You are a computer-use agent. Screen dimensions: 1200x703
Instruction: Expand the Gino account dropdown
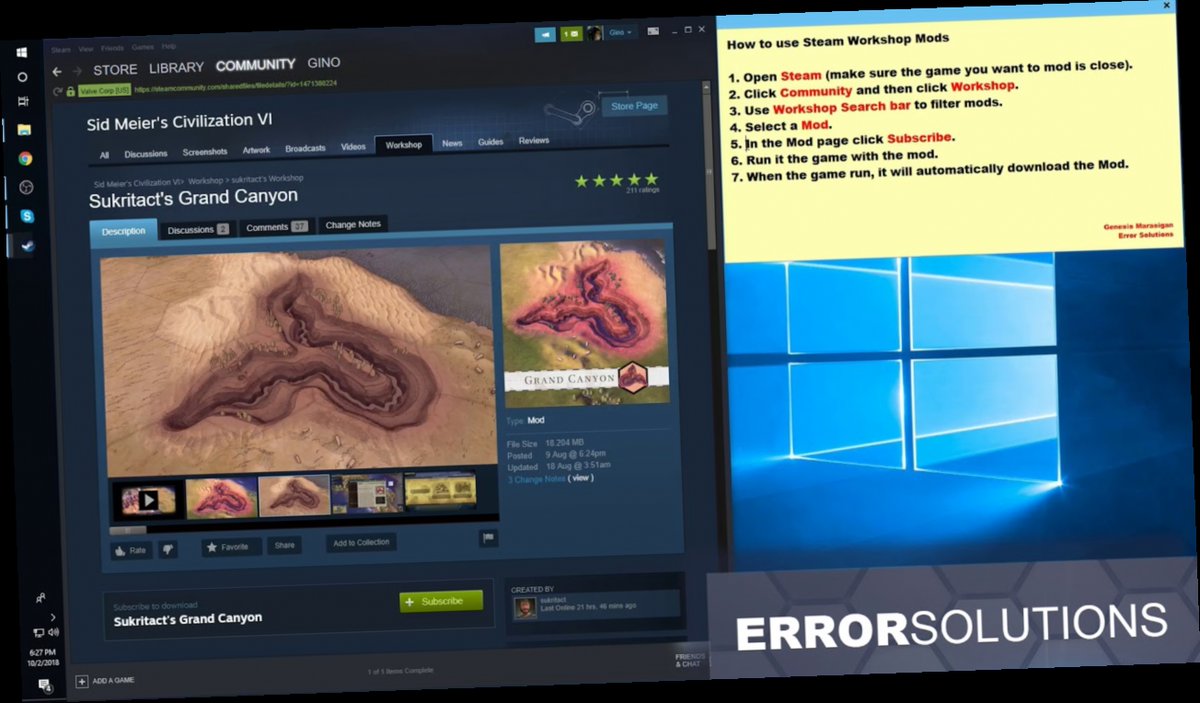coord(621,32)
